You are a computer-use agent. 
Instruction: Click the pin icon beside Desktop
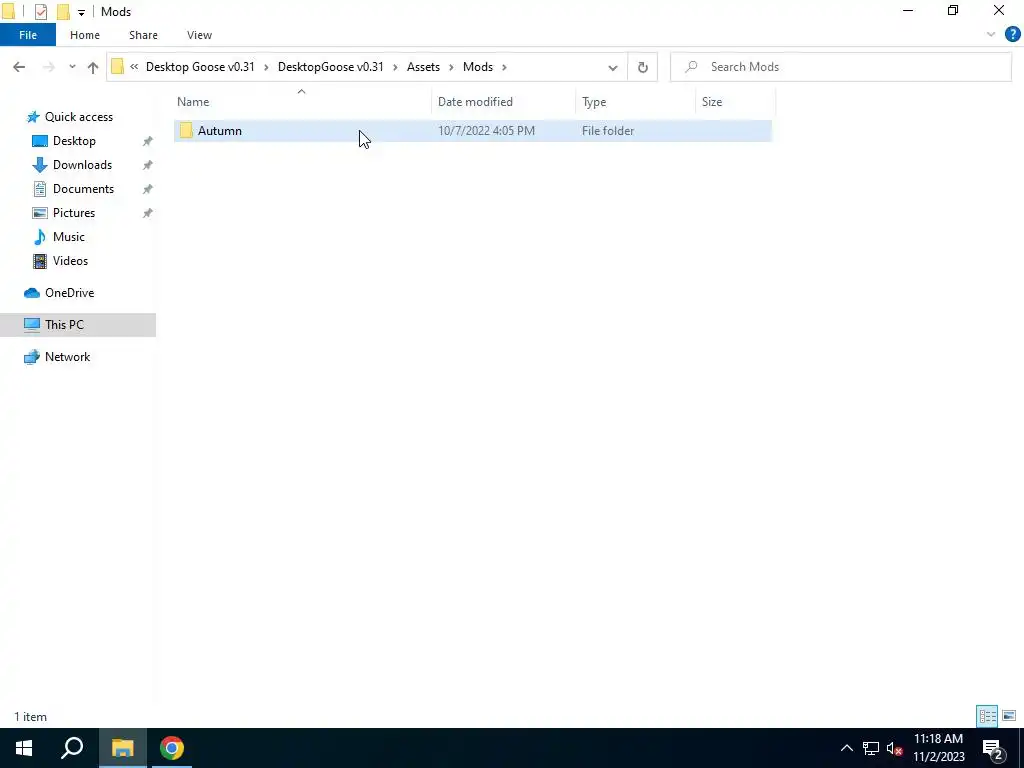[148, 141]
